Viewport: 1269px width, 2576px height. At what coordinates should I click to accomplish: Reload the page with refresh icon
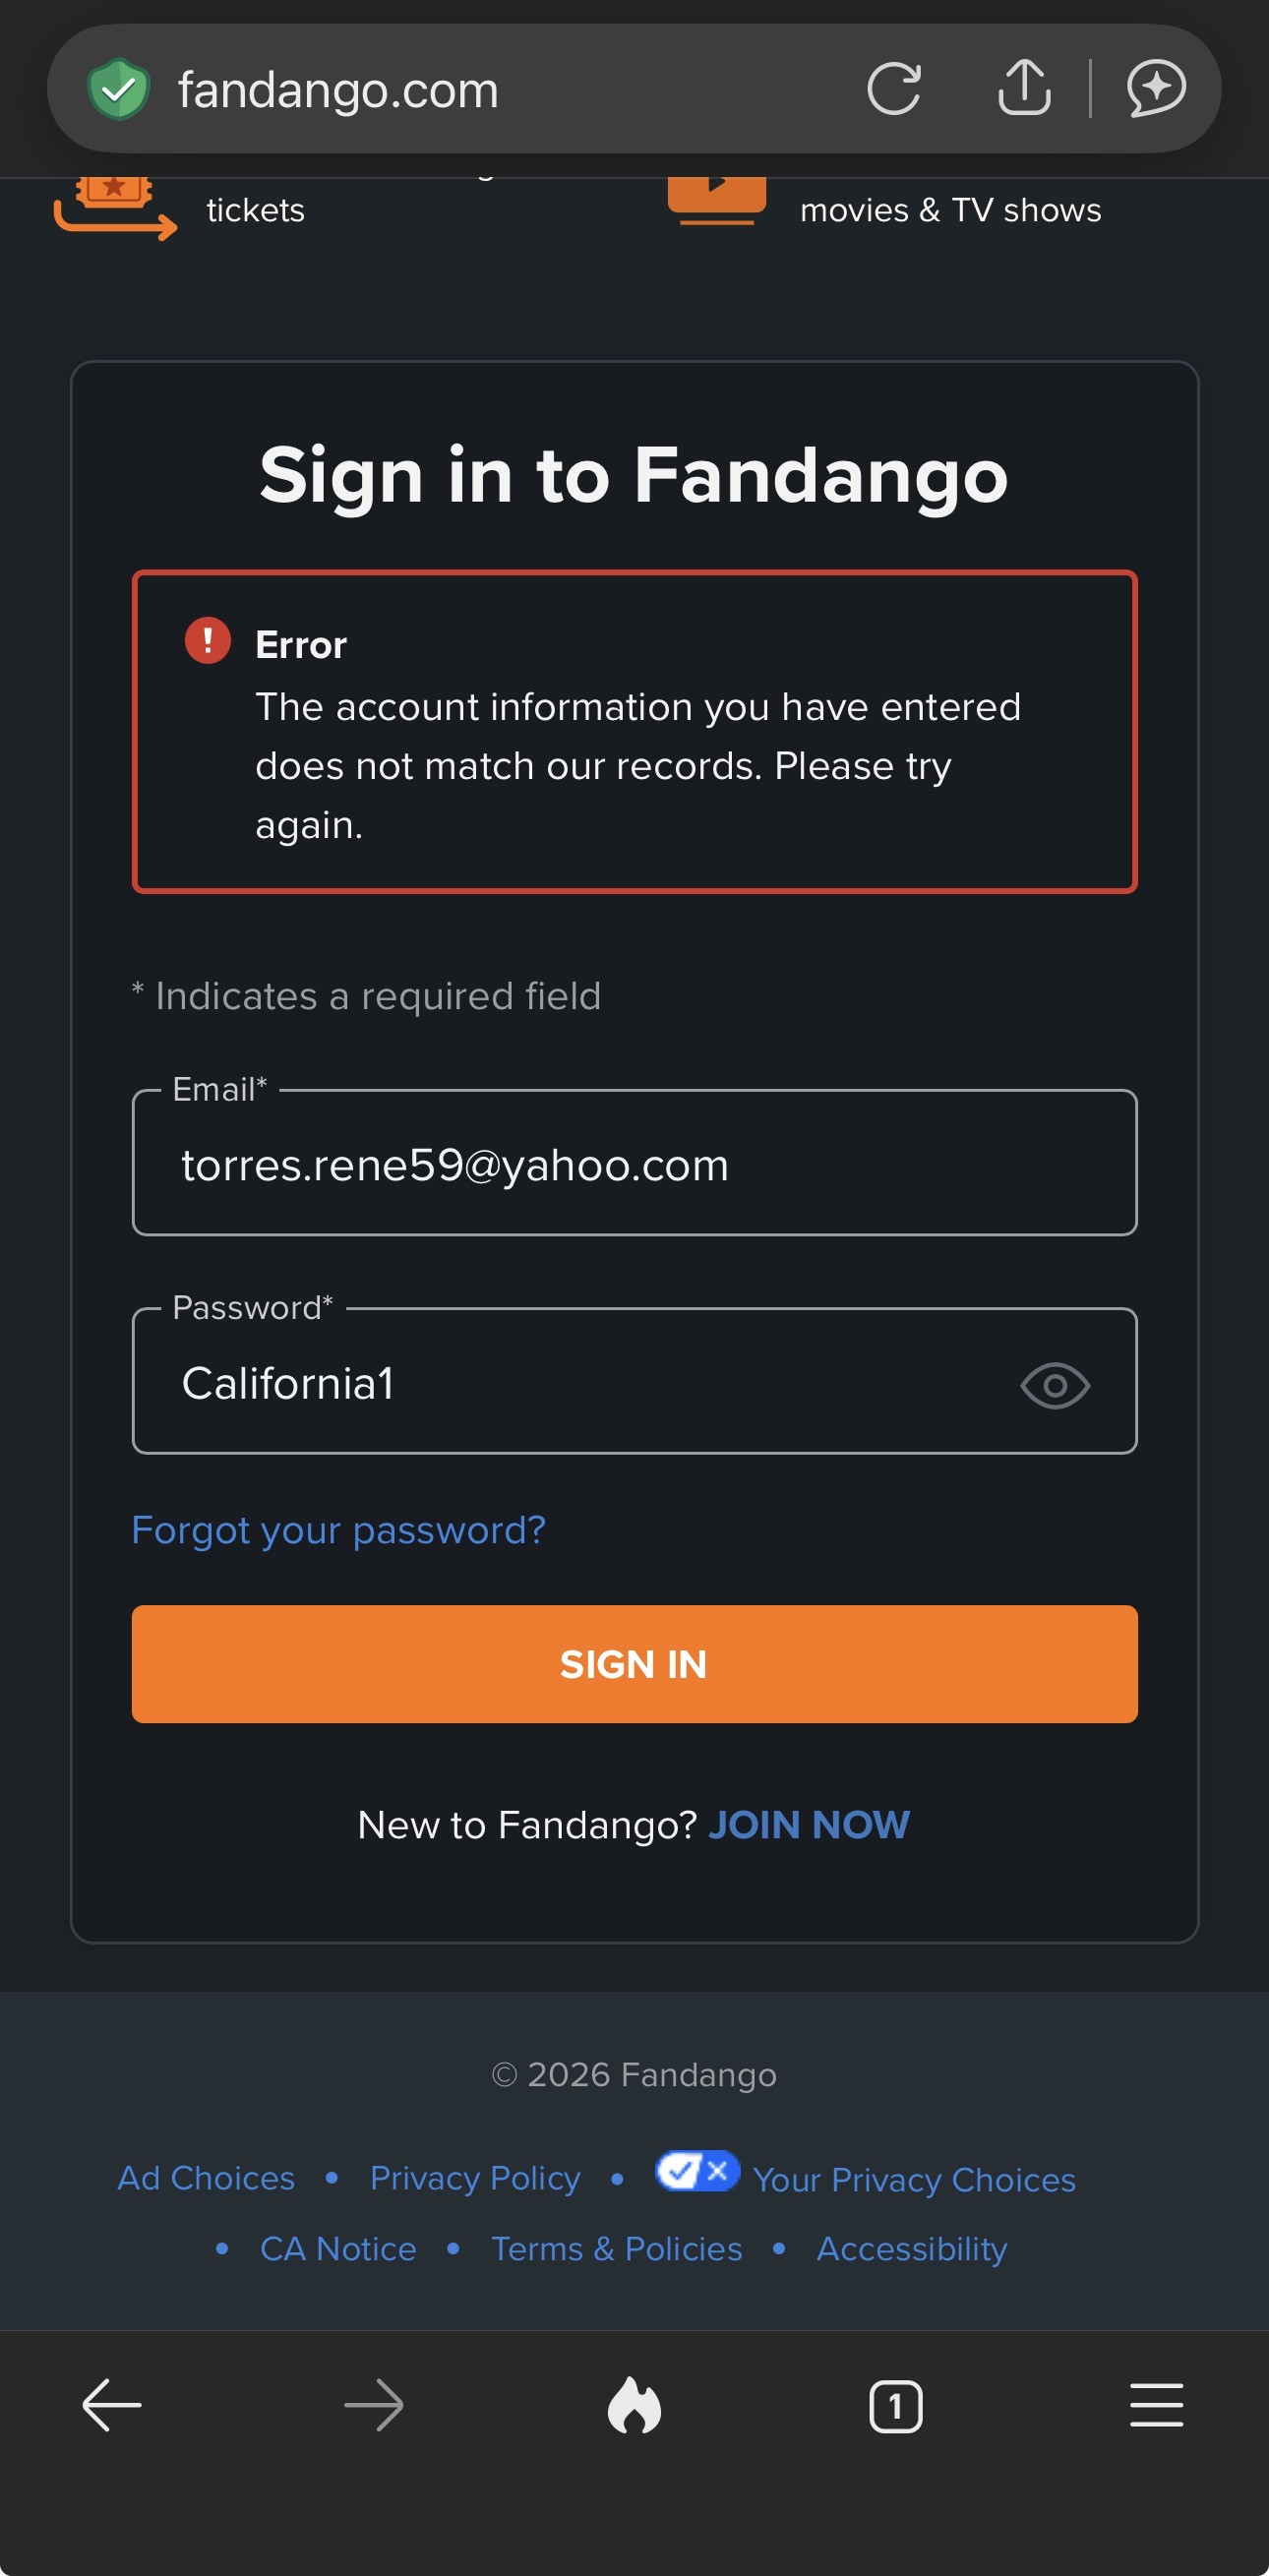coord(893,89)
